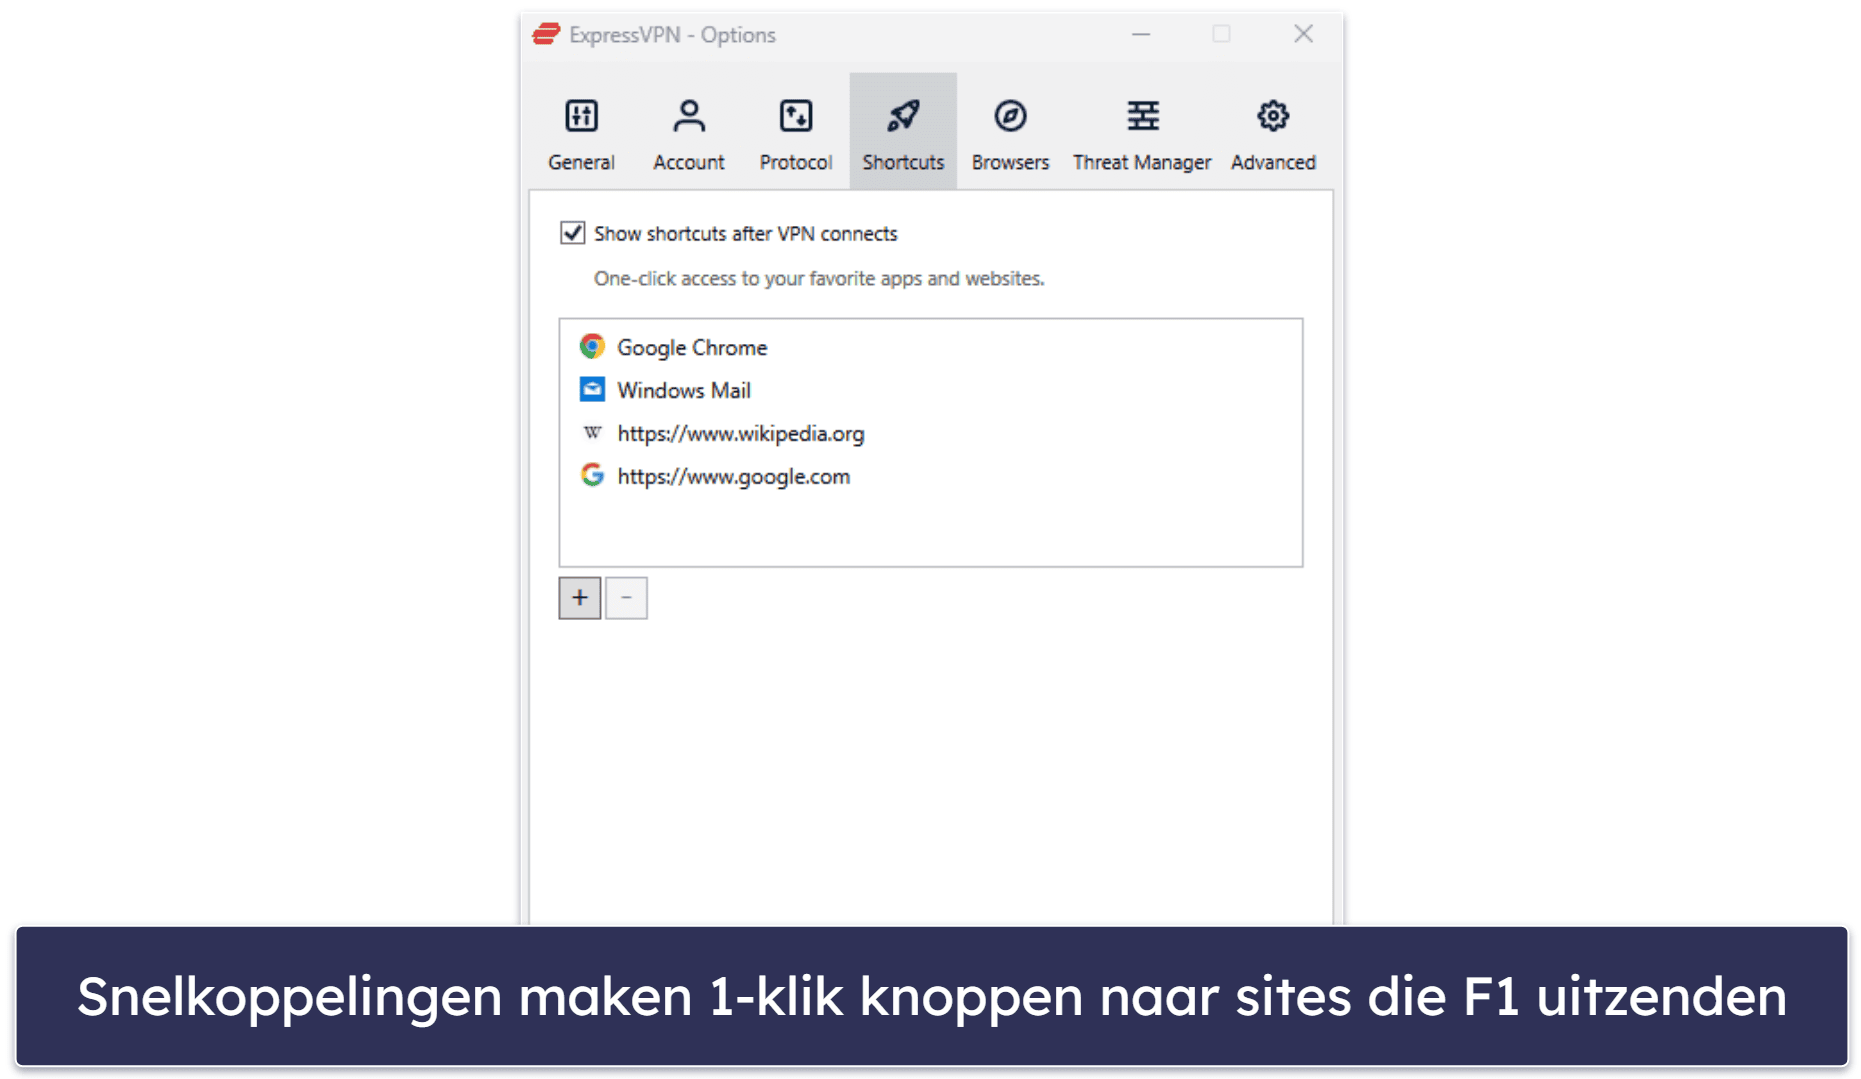The height and width of the screenshot is (1079, 1861).
Task: Close the ExpressVPN Options window
Action: pos(1303,35)
